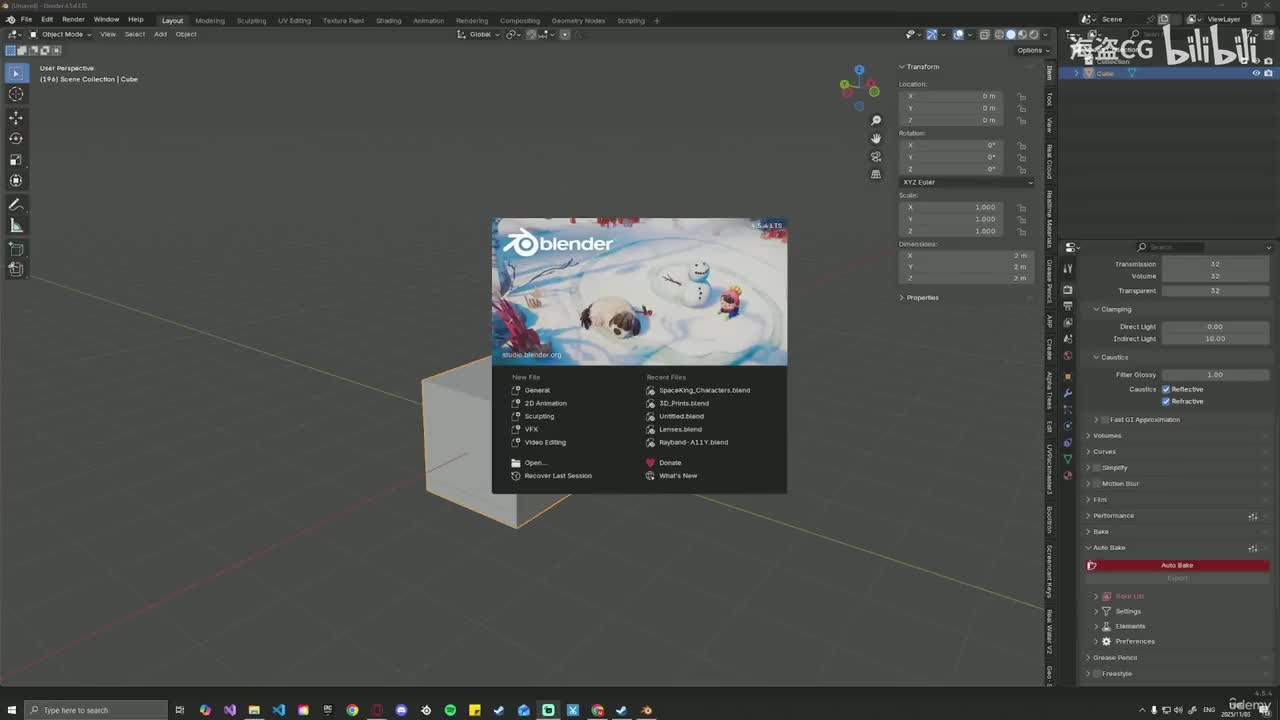This screenshot has width=1280, height=720.
Task: Select the Annotate tool
Action: [16, 205]
